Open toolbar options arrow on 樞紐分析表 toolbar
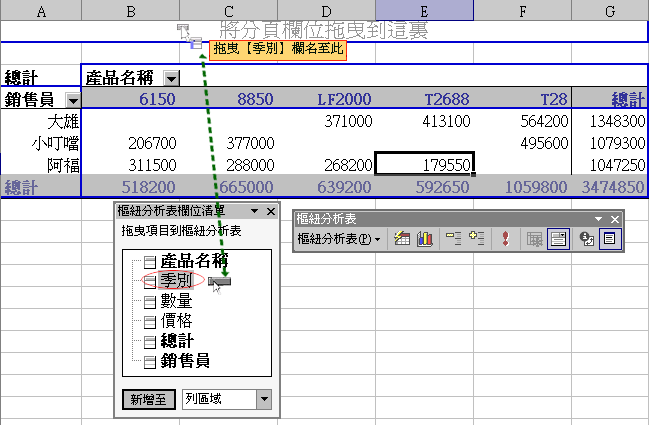The image size is (649, 425). pos(599,219)
